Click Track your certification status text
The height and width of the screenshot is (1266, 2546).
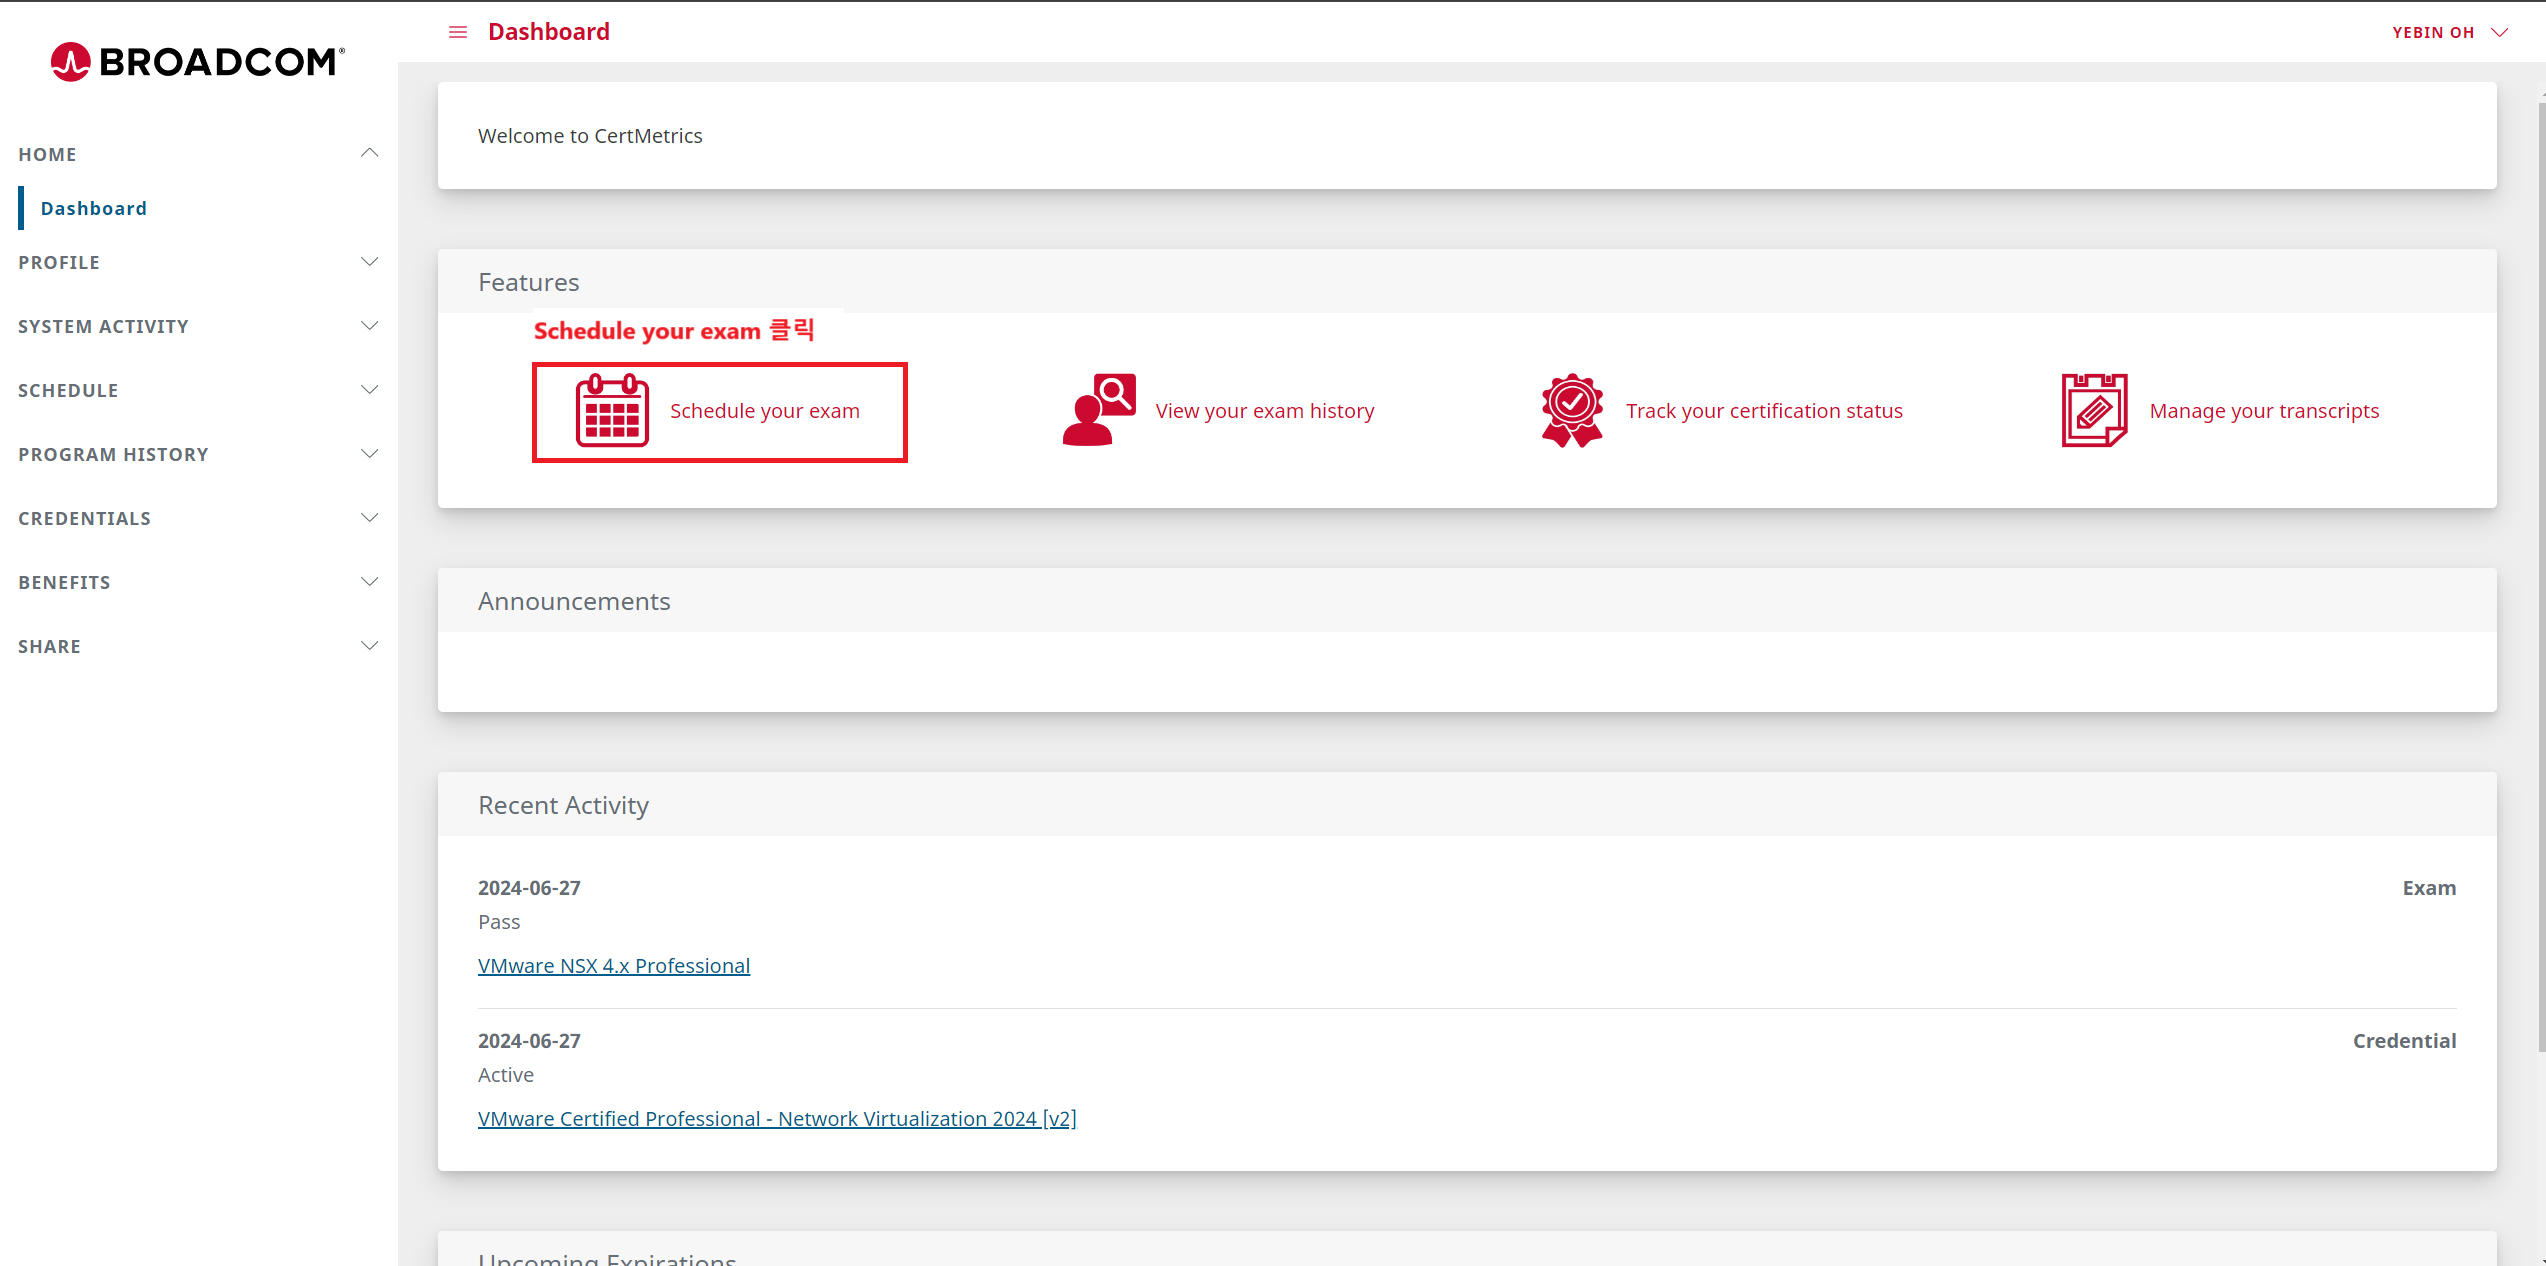click(x=1764, y=411)
